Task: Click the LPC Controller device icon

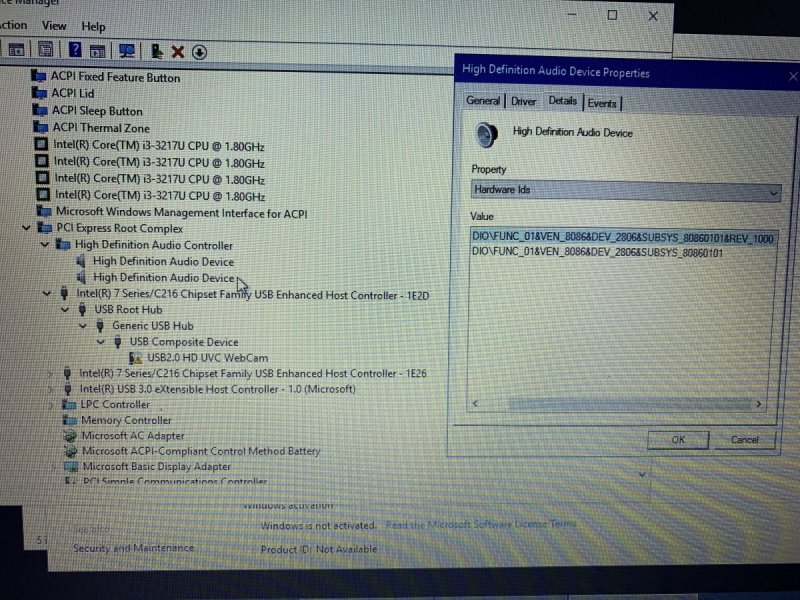Action: click(69, 405)
